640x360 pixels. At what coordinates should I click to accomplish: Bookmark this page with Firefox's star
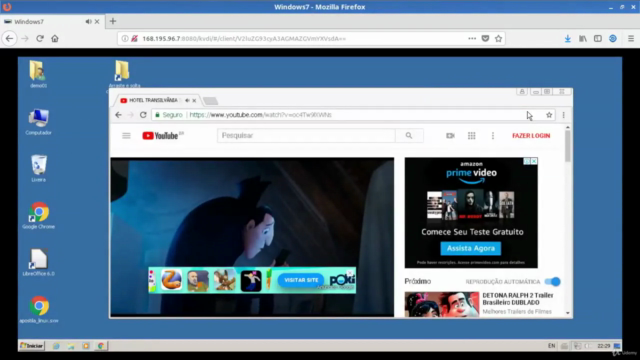point(498,38)
